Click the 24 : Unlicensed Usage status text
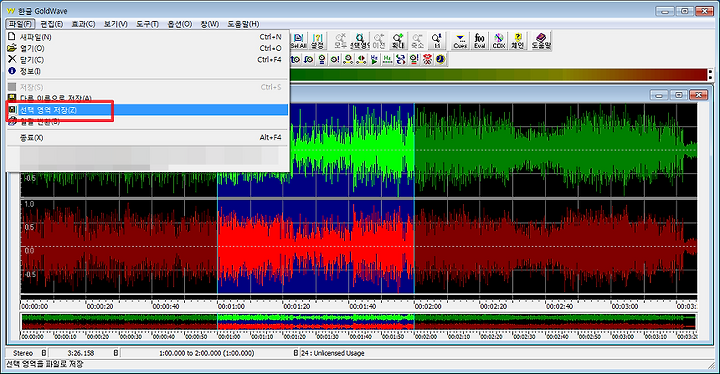The height and width of the screenshot is (374, 720). (332, 353)
